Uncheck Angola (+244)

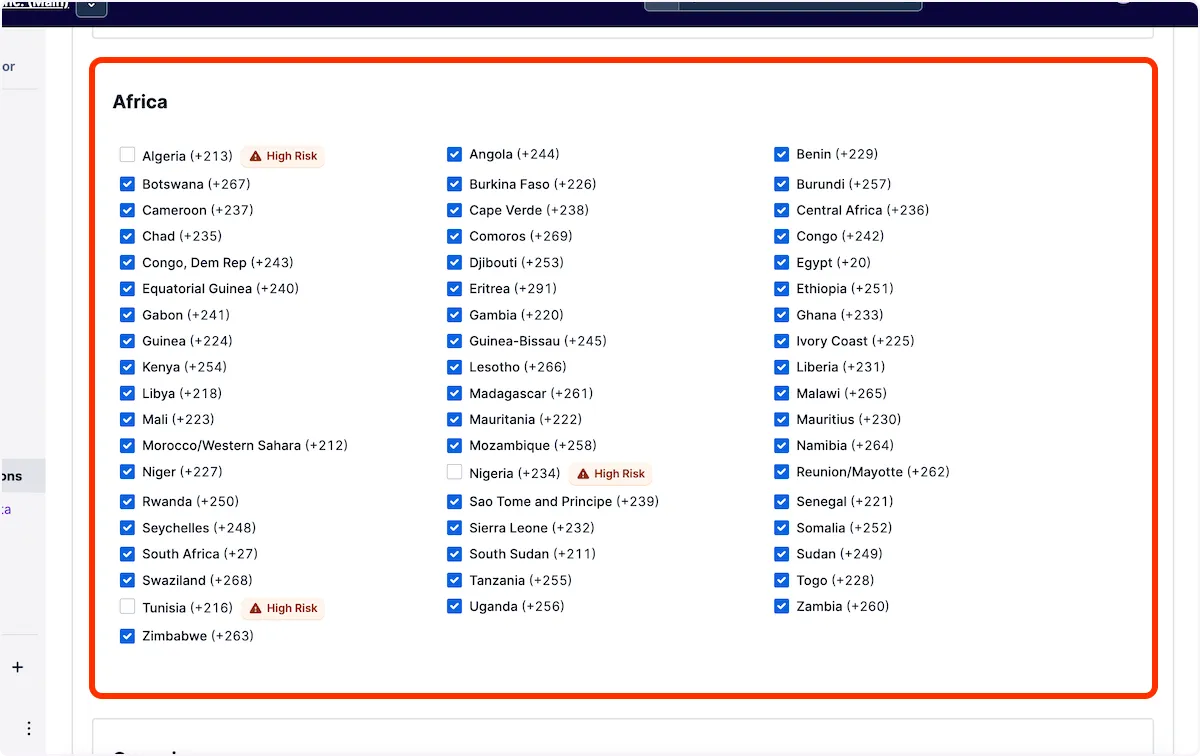pos(454,154)
